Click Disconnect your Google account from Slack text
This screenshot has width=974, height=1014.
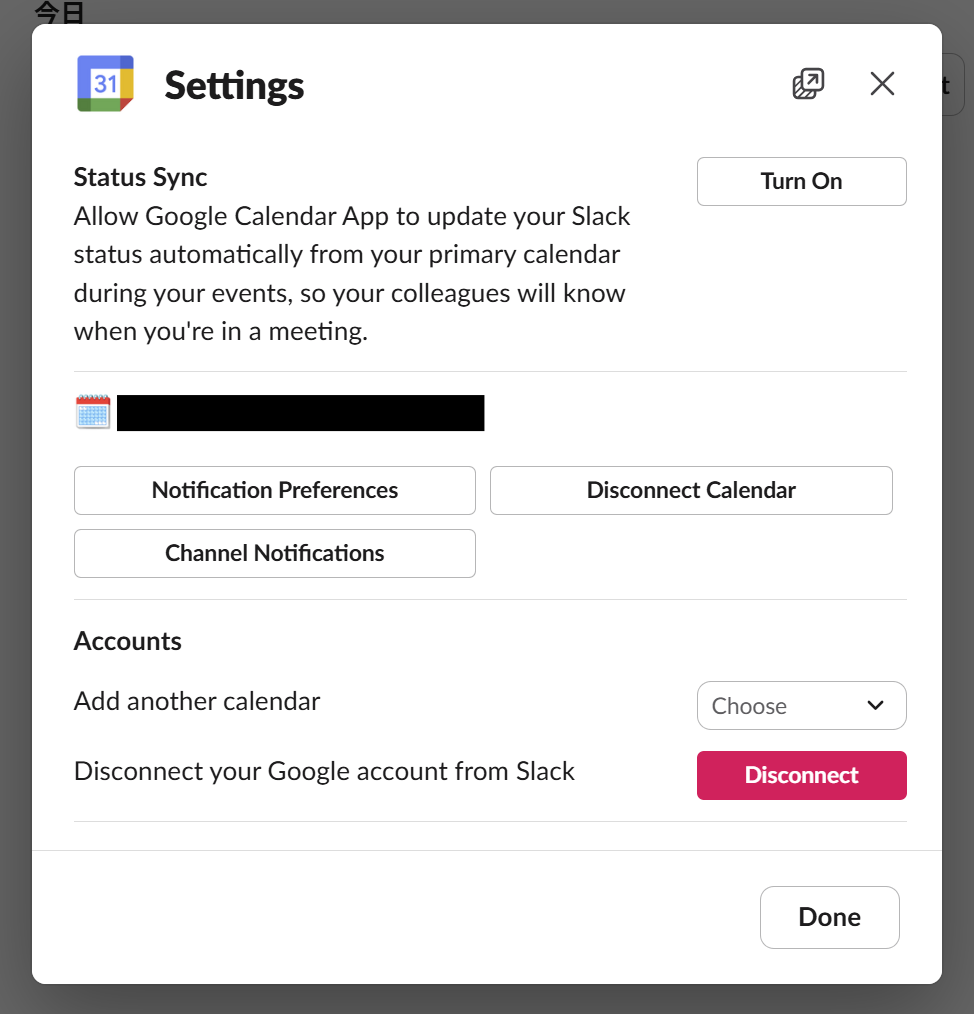[324, 771]
